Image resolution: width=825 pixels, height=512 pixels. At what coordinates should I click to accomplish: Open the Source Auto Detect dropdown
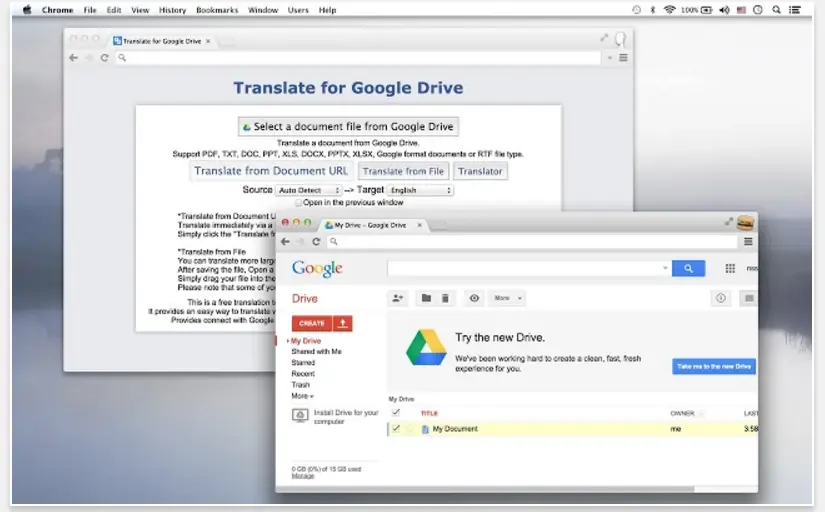tap(309, 190)
